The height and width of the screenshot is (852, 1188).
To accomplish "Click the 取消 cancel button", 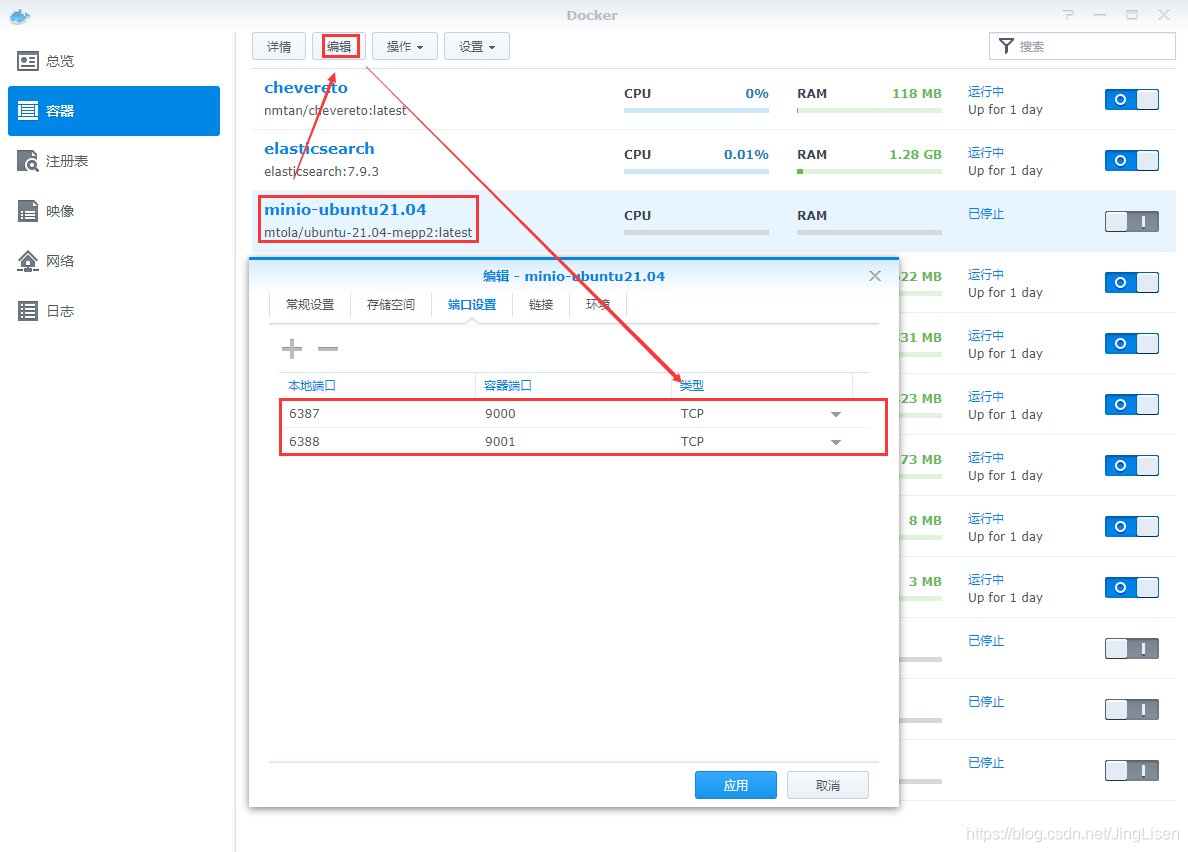I will pos(827,785).
